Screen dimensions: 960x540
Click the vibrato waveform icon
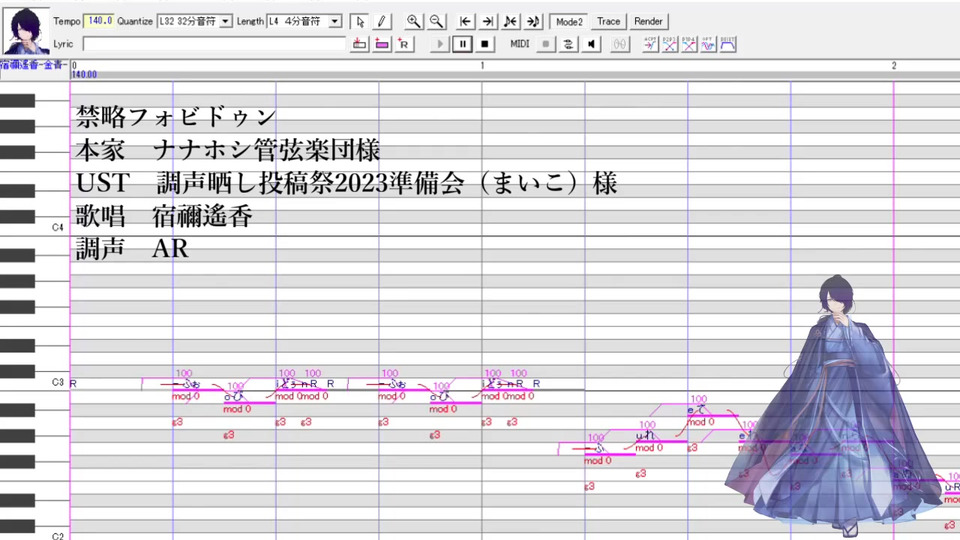pyautogui.click(x=708, y=44)
